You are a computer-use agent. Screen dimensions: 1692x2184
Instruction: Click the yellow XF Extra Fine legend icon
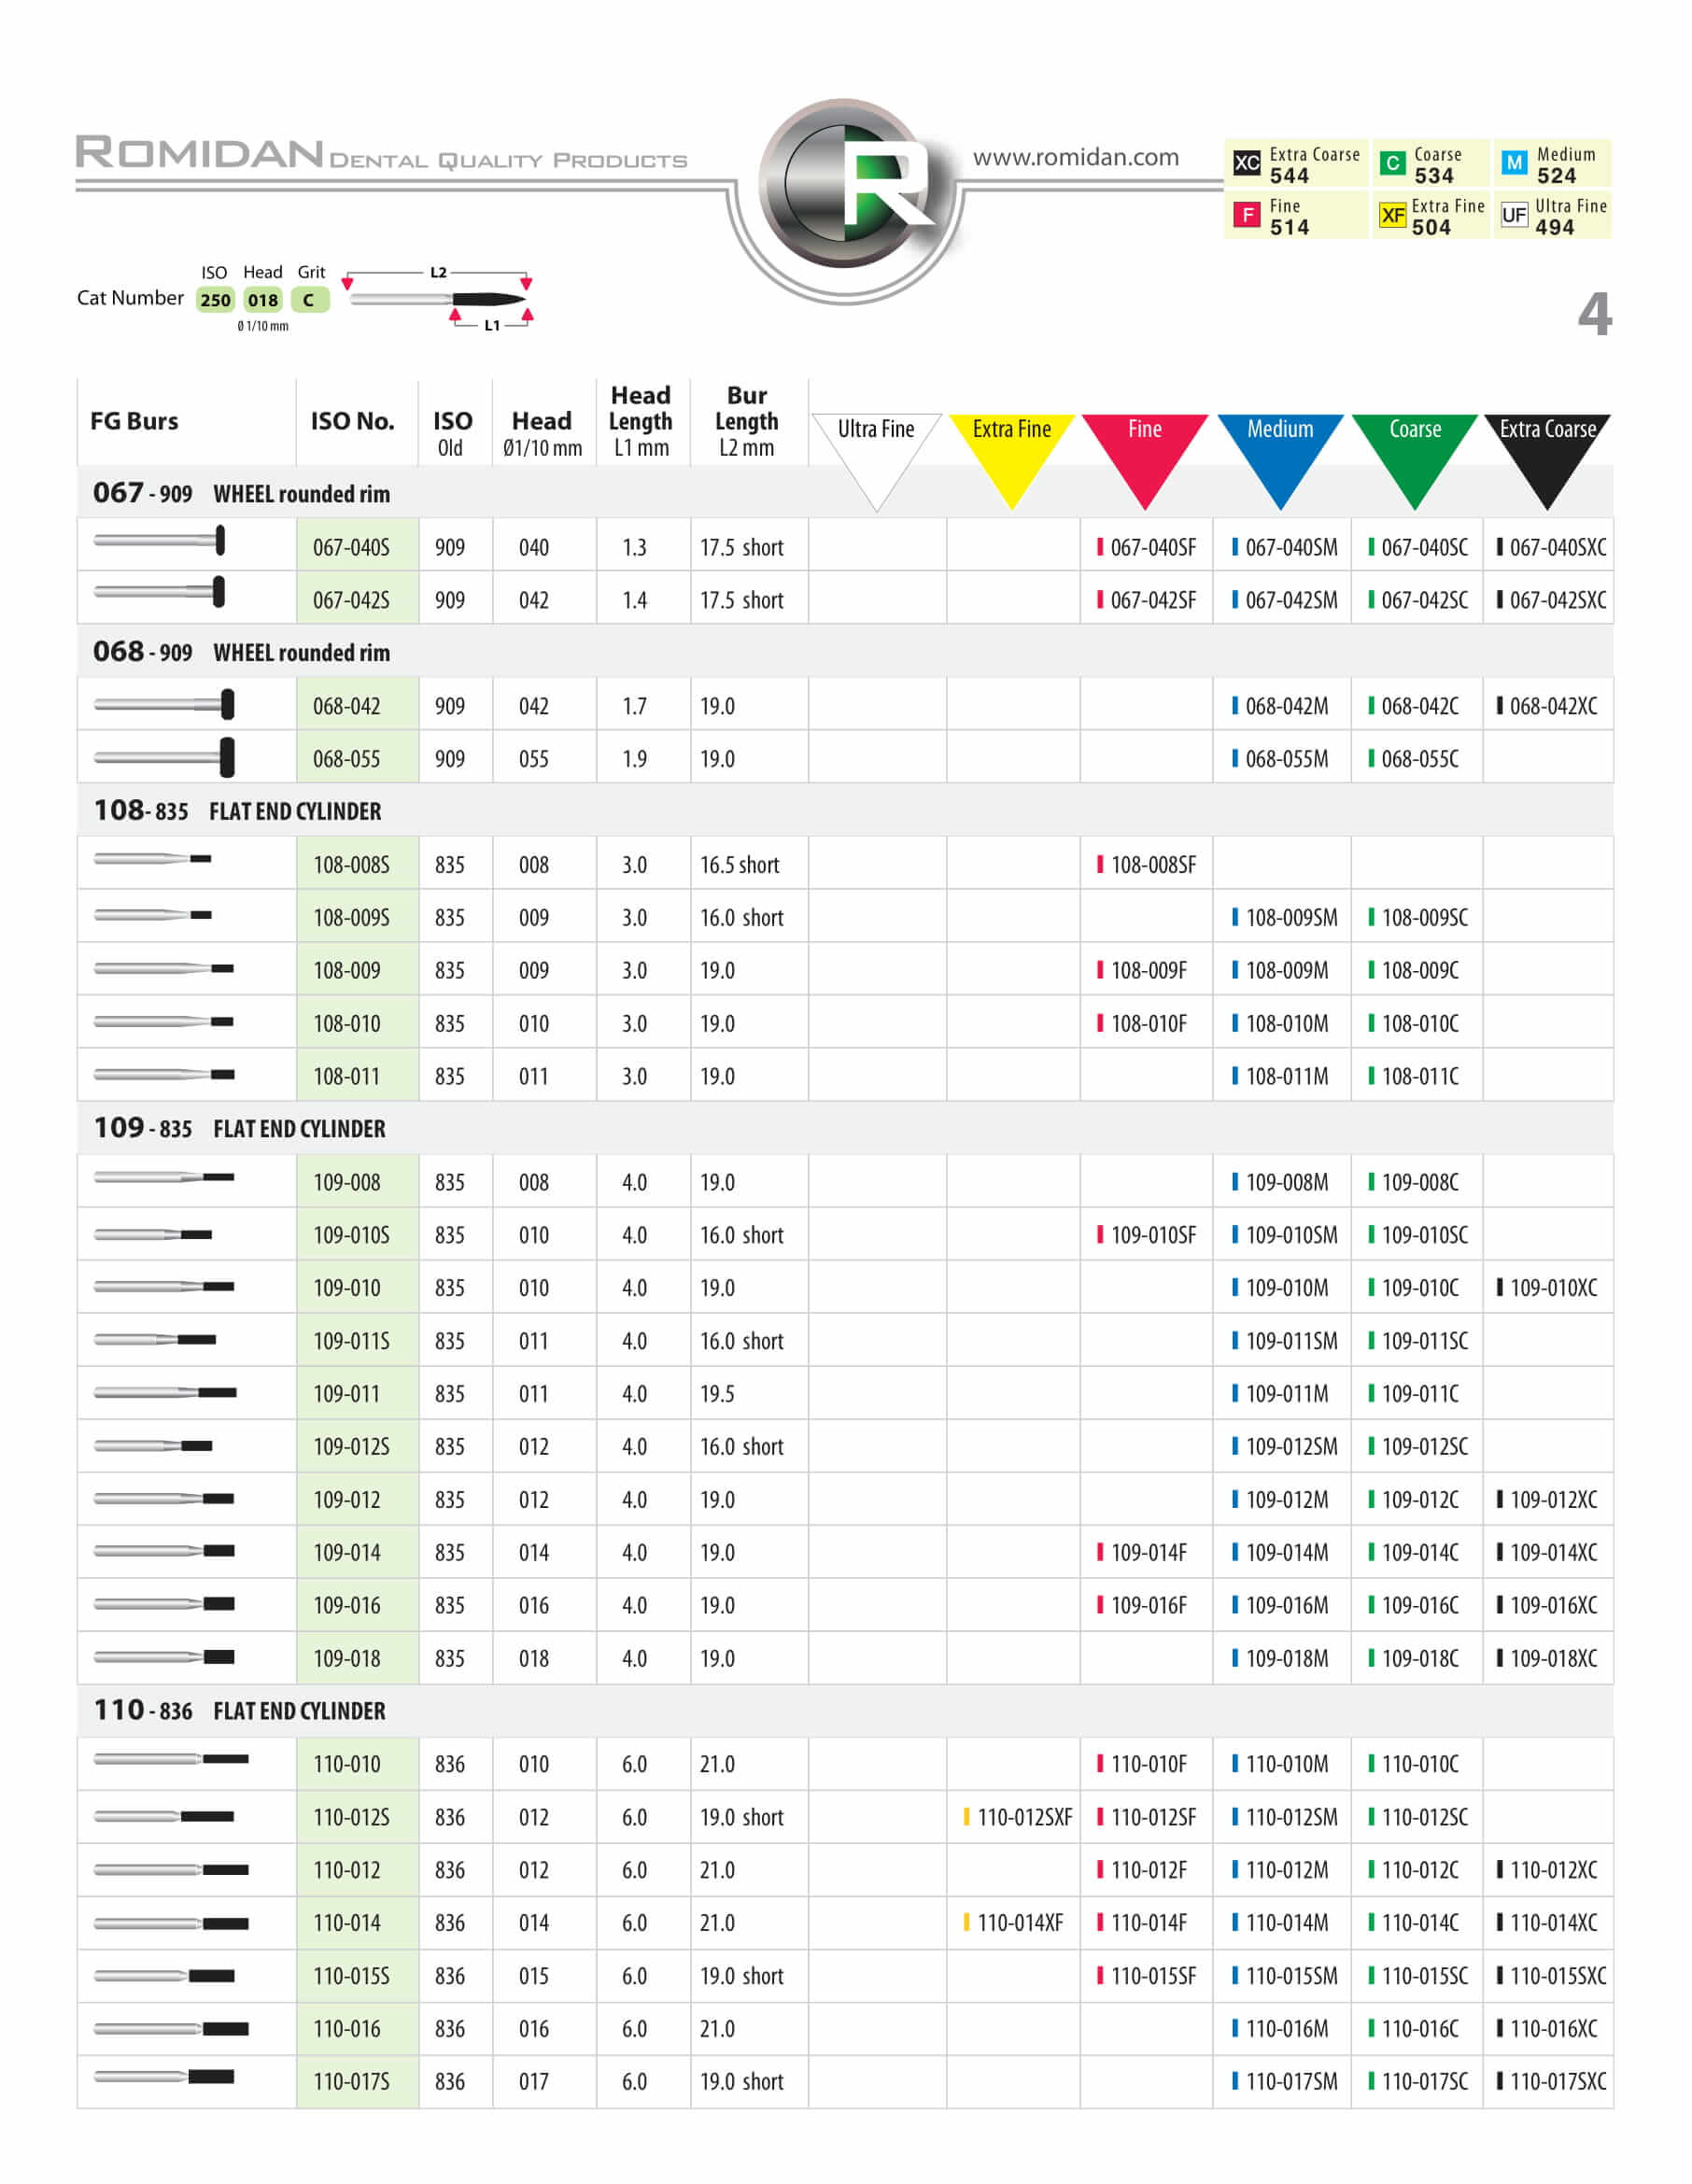click(x=1391, y=214)
